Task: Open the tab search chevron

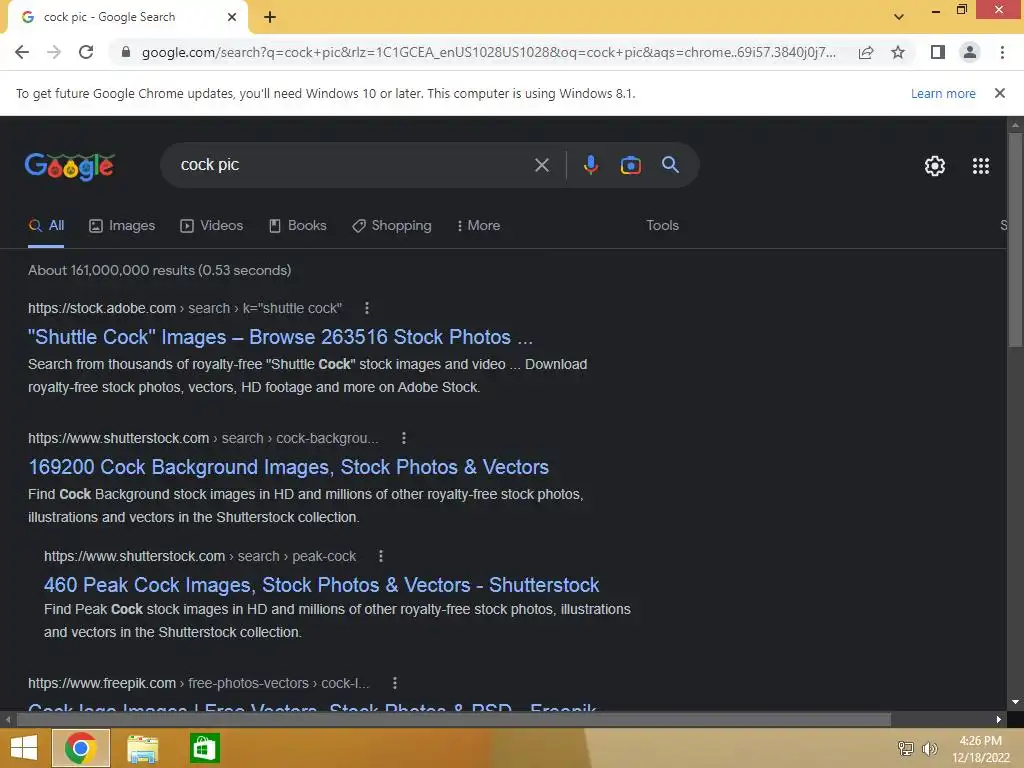Action: pos(899,16)
